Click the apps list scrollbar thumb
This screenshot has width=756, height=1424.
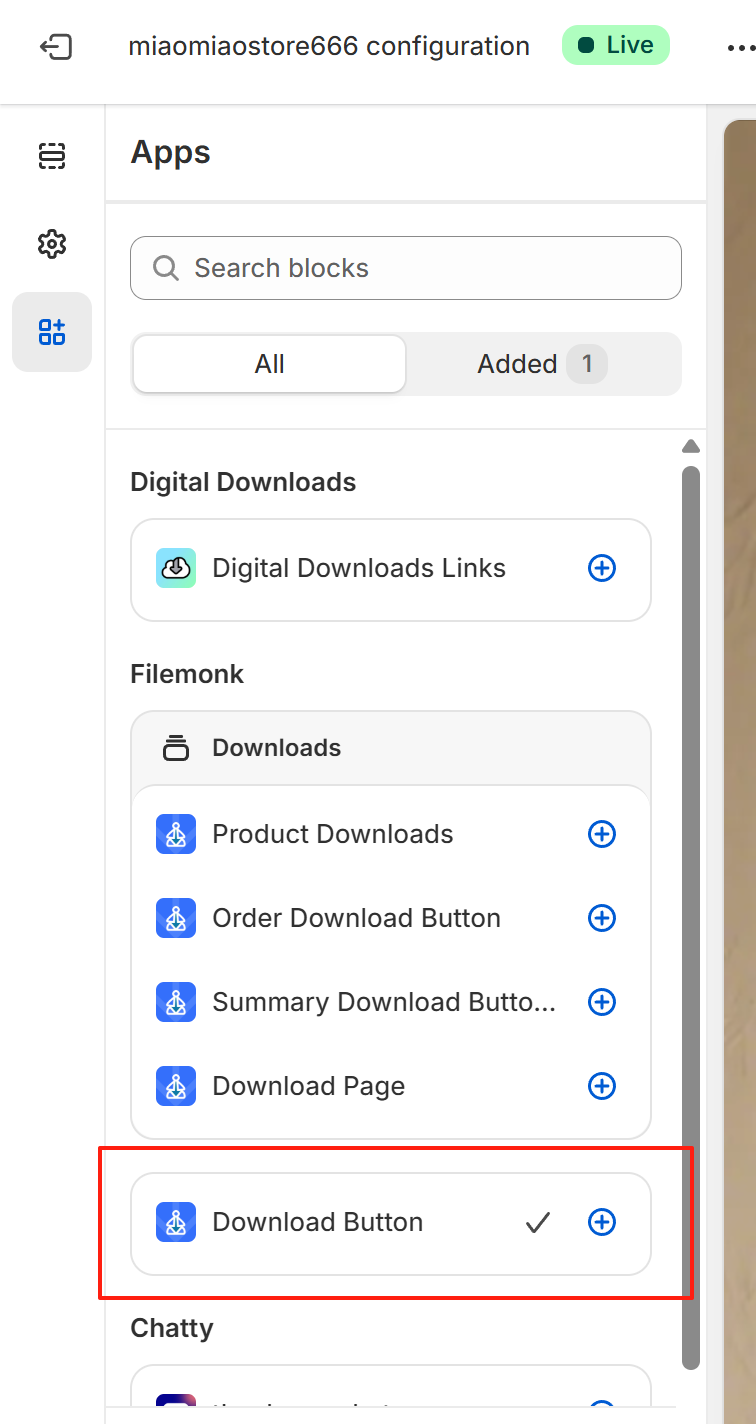coord(691,917)
